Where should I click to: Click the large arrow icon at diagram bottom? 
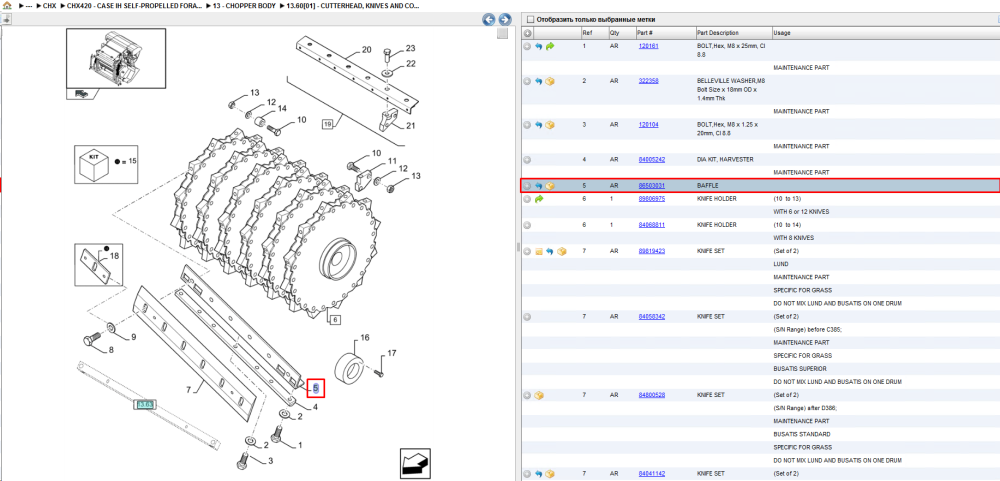[x=415, y=463]
